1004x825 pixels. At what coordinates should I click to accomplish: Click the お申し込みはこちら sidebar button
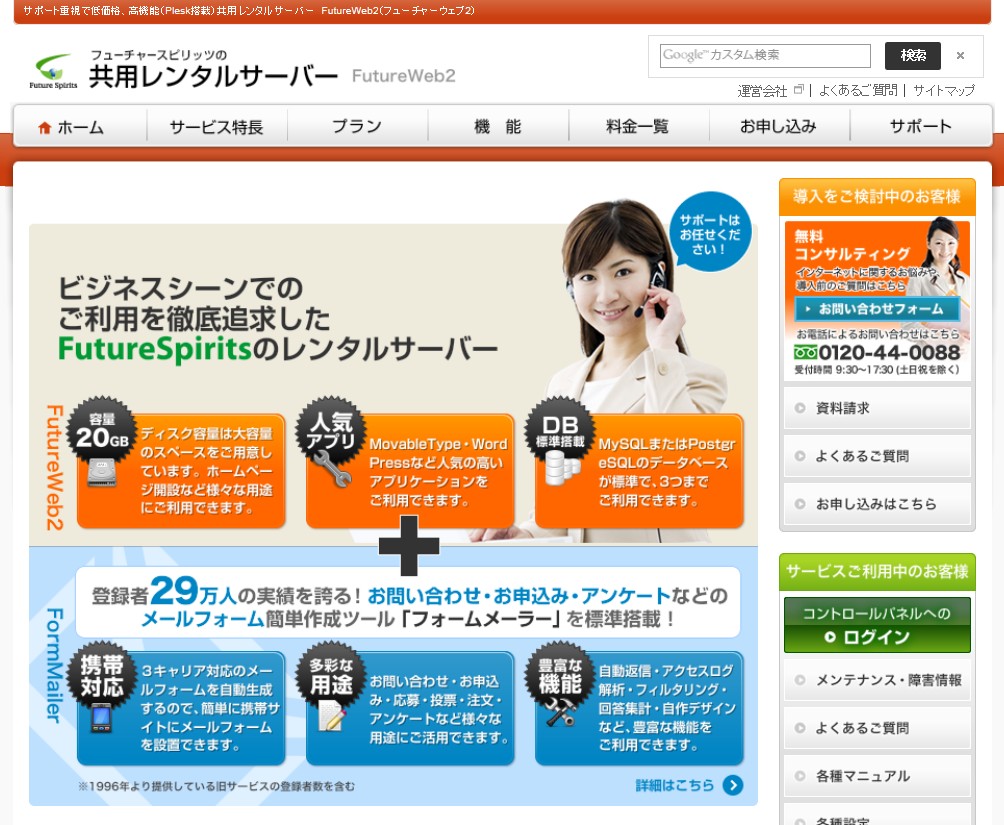[x=877, y=504]
